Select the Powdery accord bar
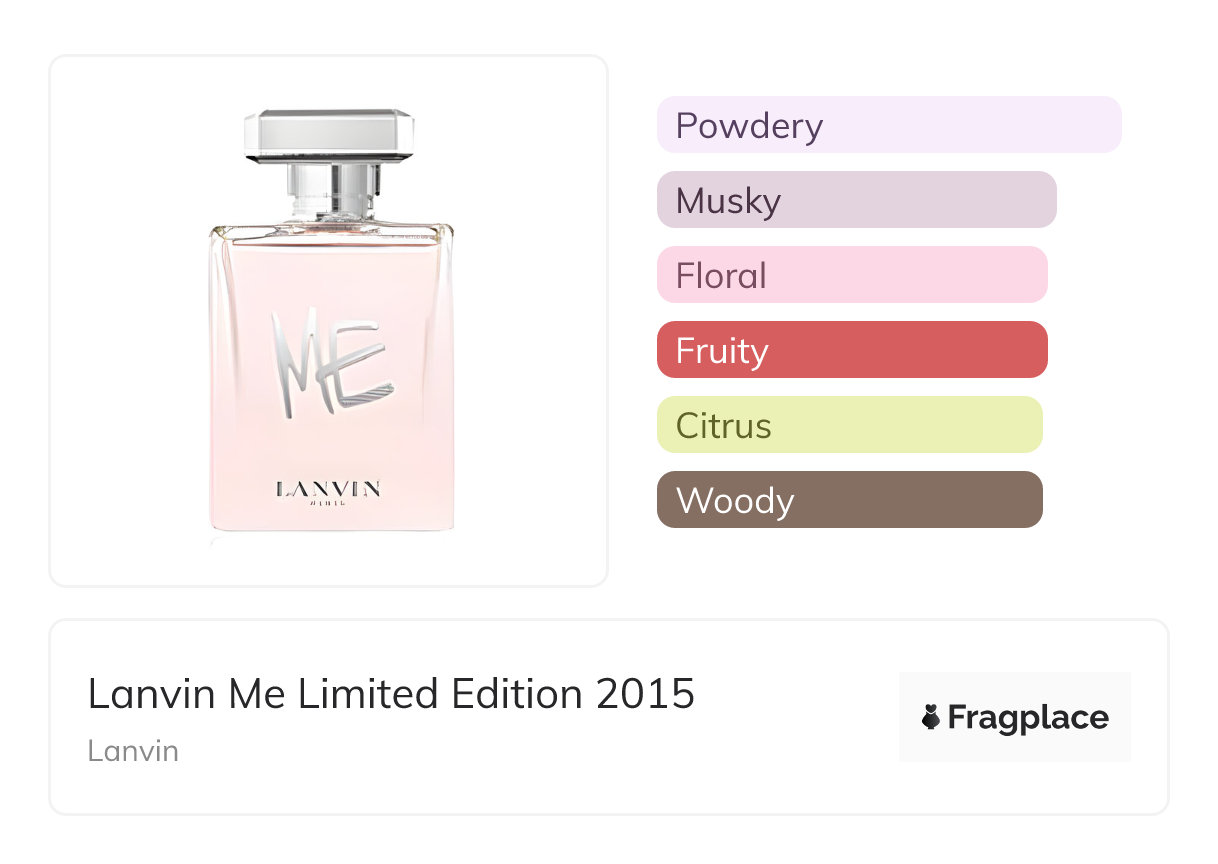1218x864 pixels. 889,125
